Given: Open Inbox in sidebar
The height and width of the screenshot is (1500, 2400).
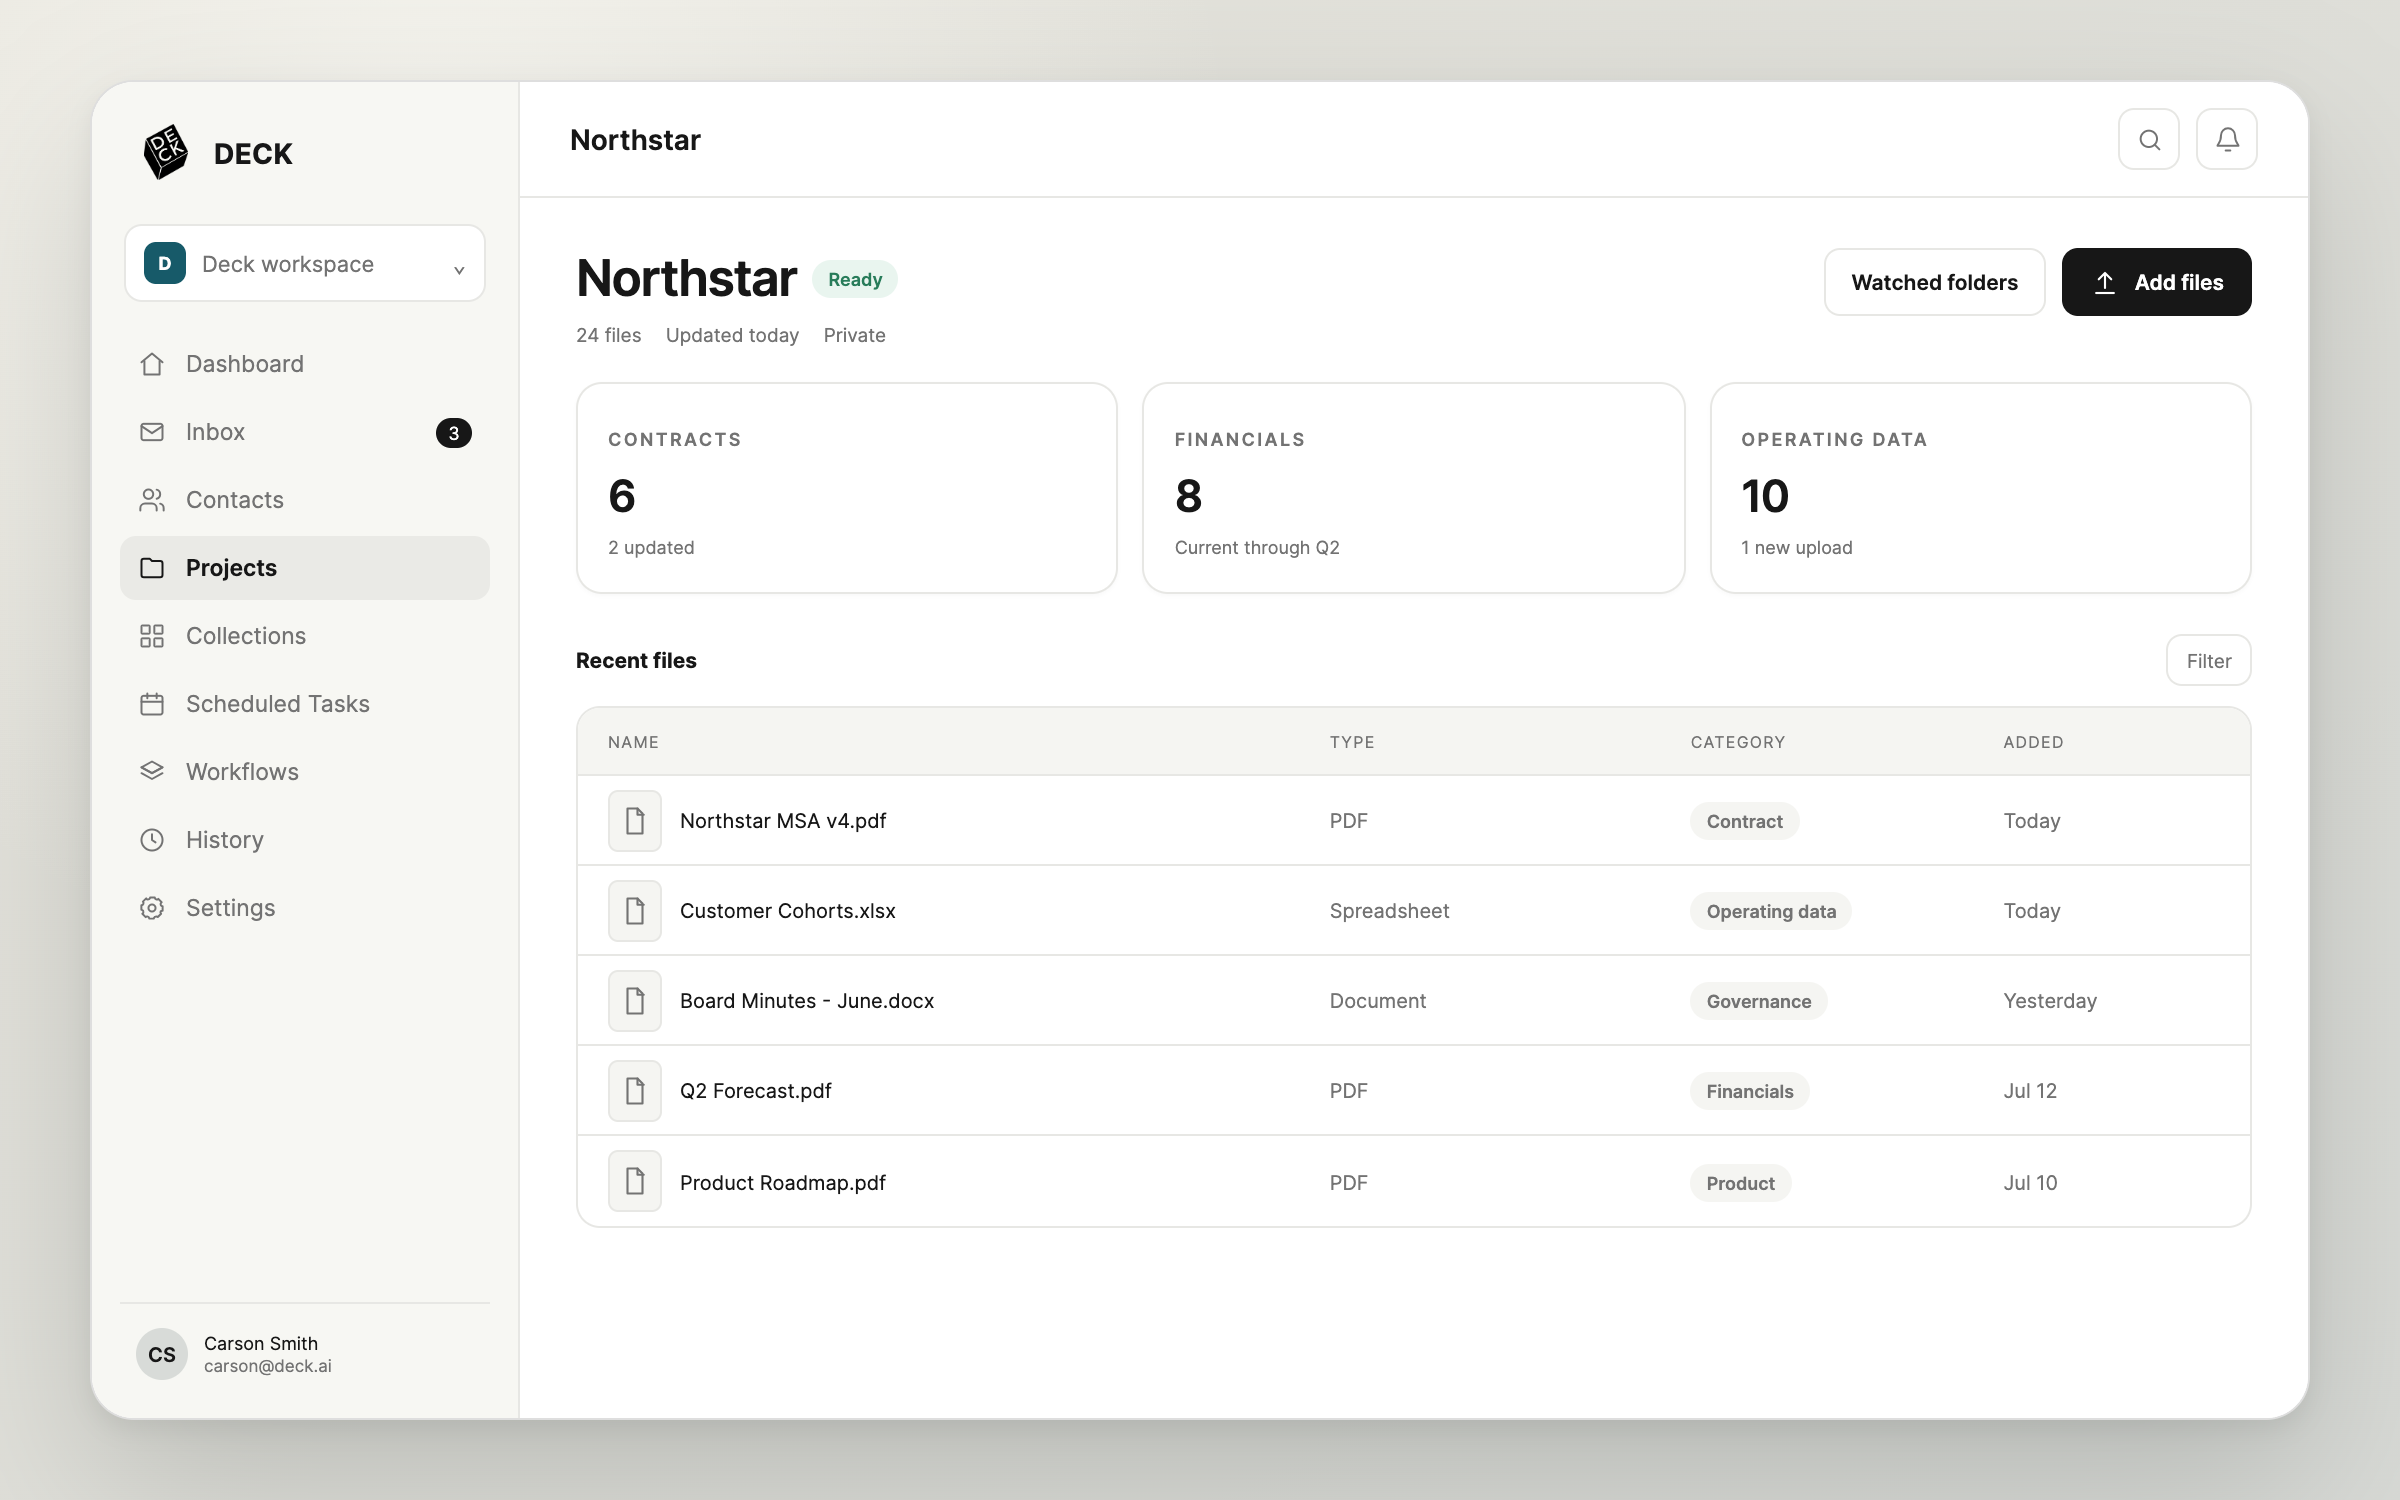Looking at the screenshot, I should 305,432.
